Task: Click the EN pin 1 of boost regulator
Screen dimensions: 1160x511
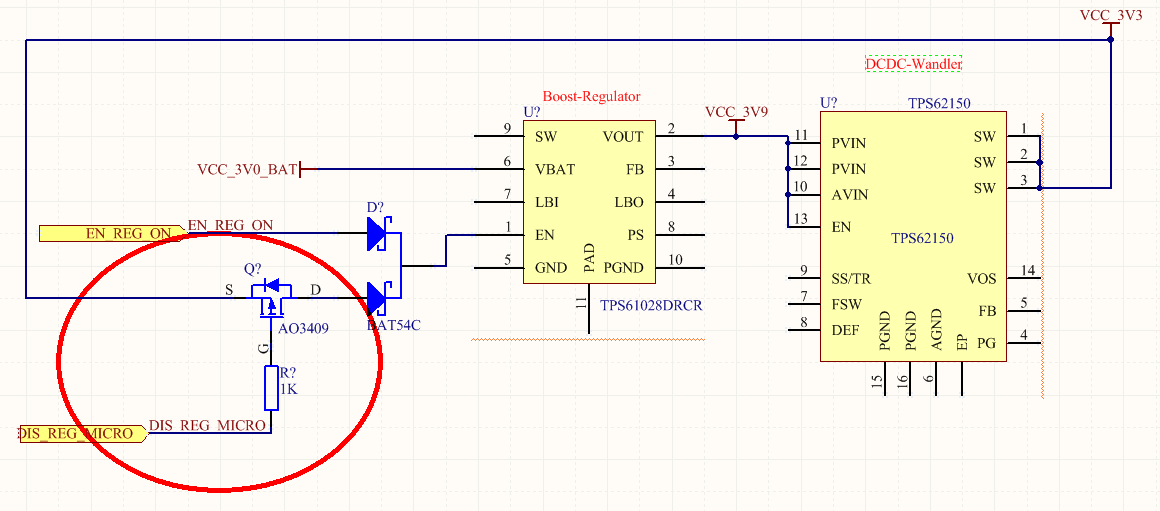Action: (x=499, y=234)
